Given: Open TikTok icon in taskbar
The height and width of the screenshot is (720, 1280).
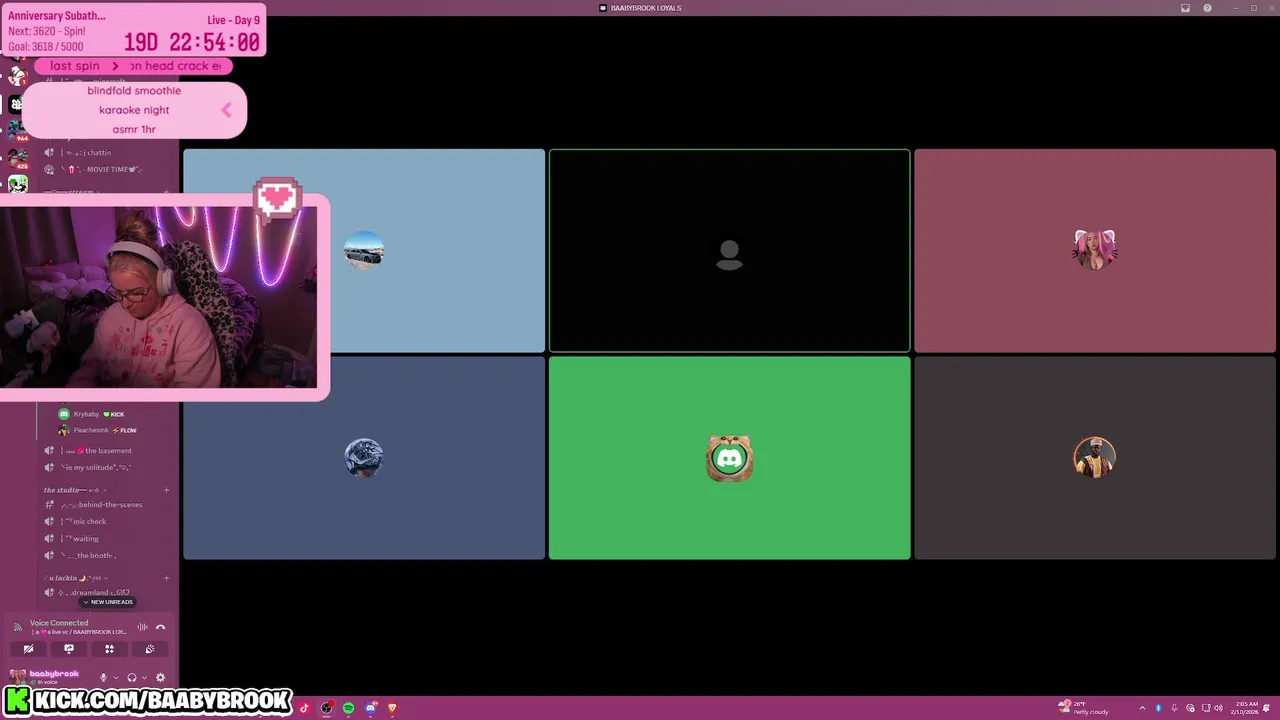Looking at the screenshot, I should [305, 708].
